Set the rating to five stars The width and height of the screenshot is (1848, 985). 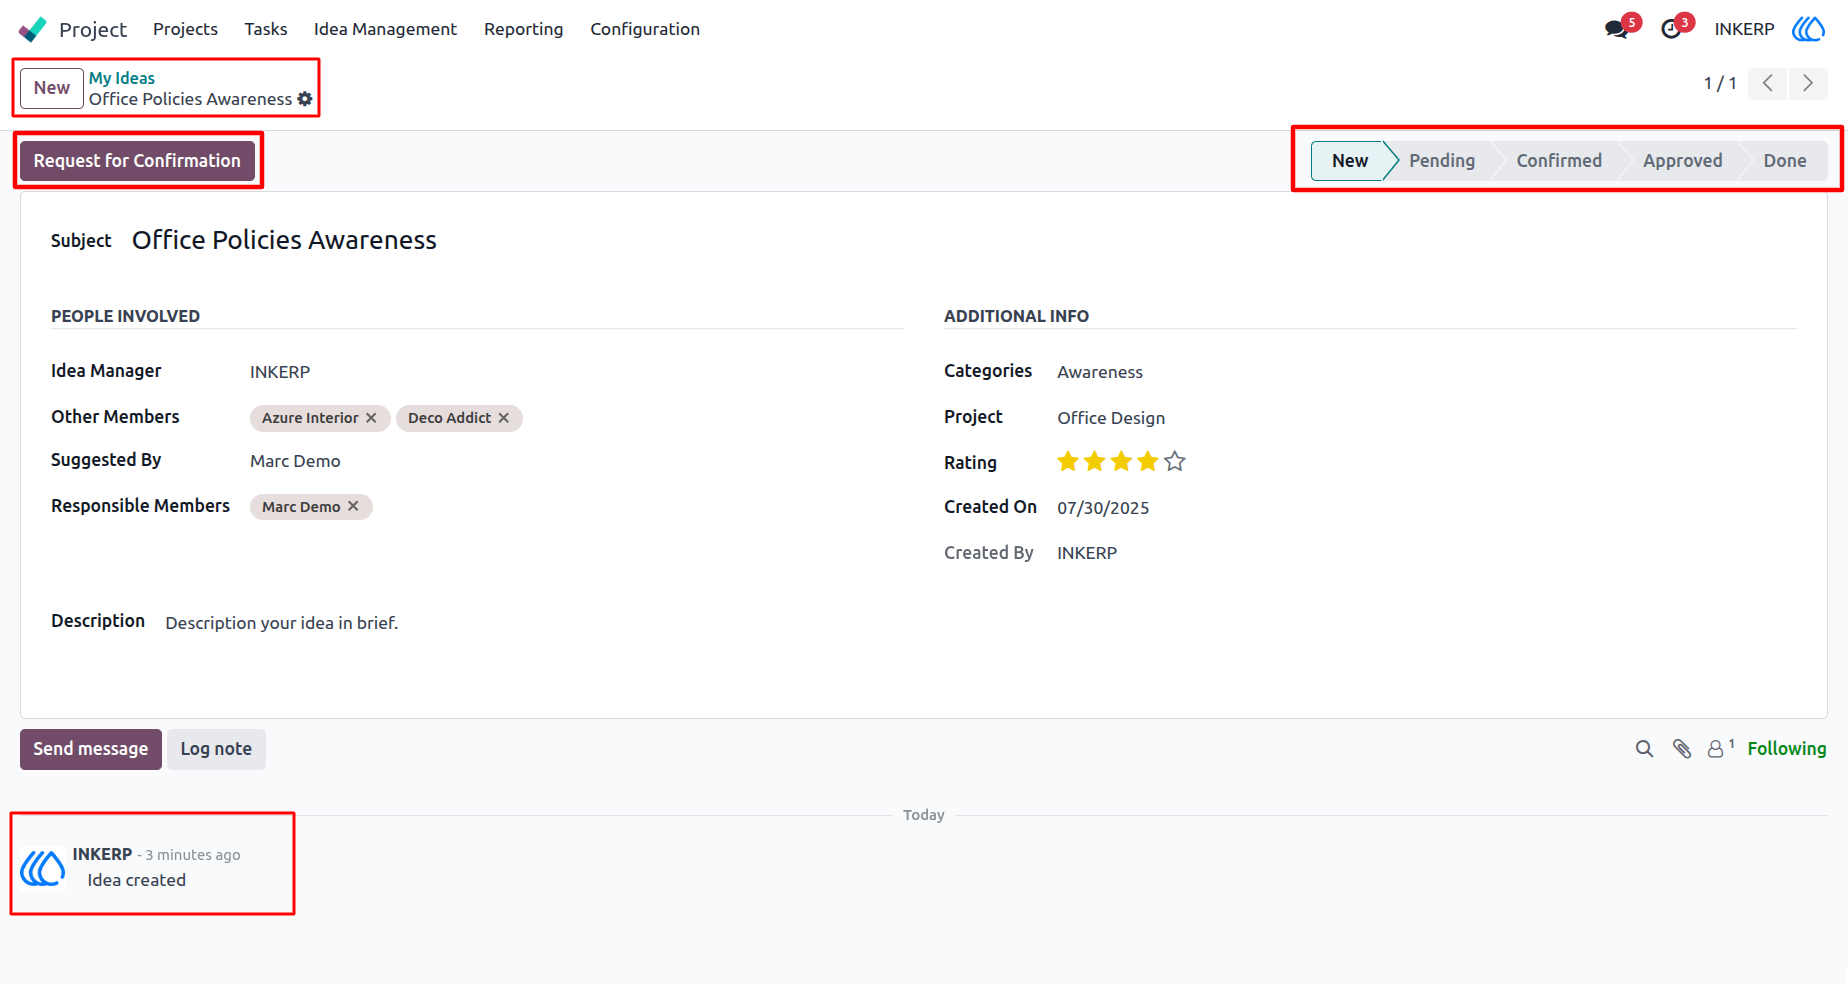[1175, 462]
